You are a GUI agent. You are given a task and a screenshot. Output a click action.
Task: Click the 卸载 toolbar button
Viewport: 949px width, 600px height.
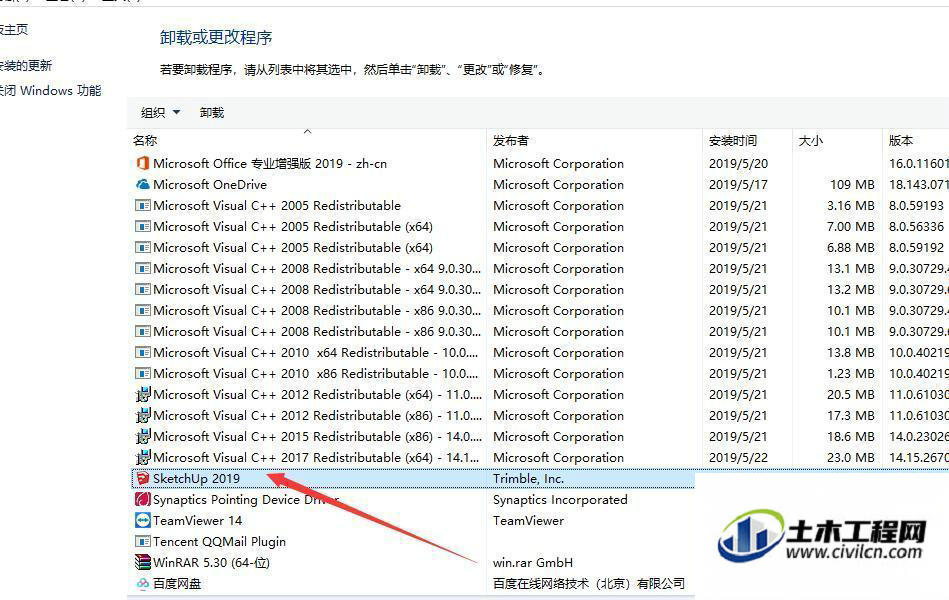tap(212, 113)
